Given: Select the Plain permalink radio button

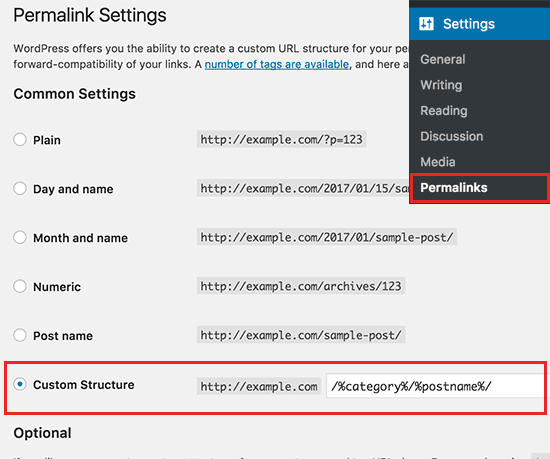Looking at the screenshot, I should 20,139.
